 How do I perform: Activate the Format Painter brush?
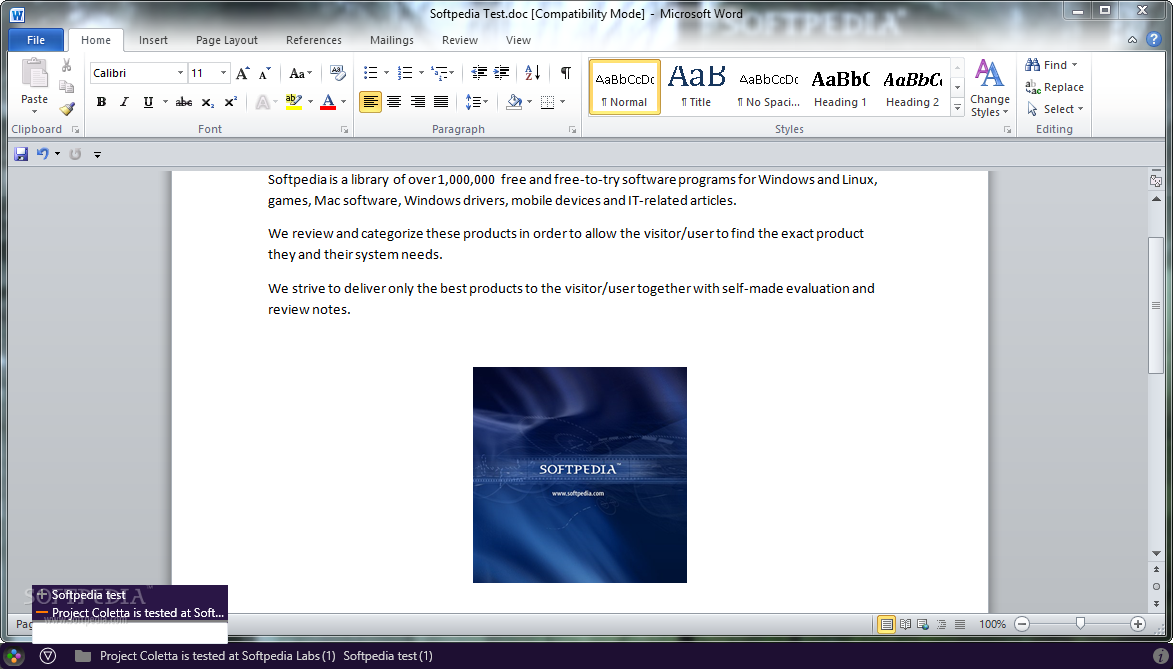(x=67, y=109)
